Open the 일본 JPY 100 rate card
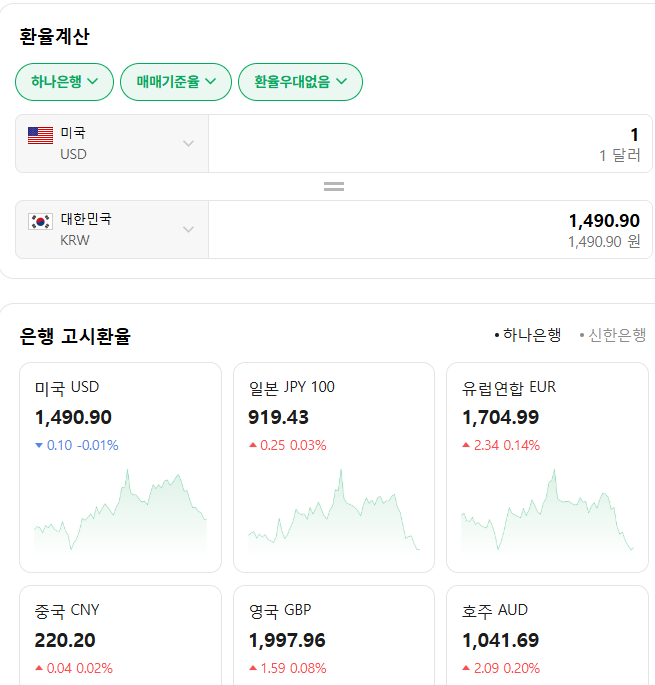The image size is (655, 685). pyautogui.click(x=334, y=467)
